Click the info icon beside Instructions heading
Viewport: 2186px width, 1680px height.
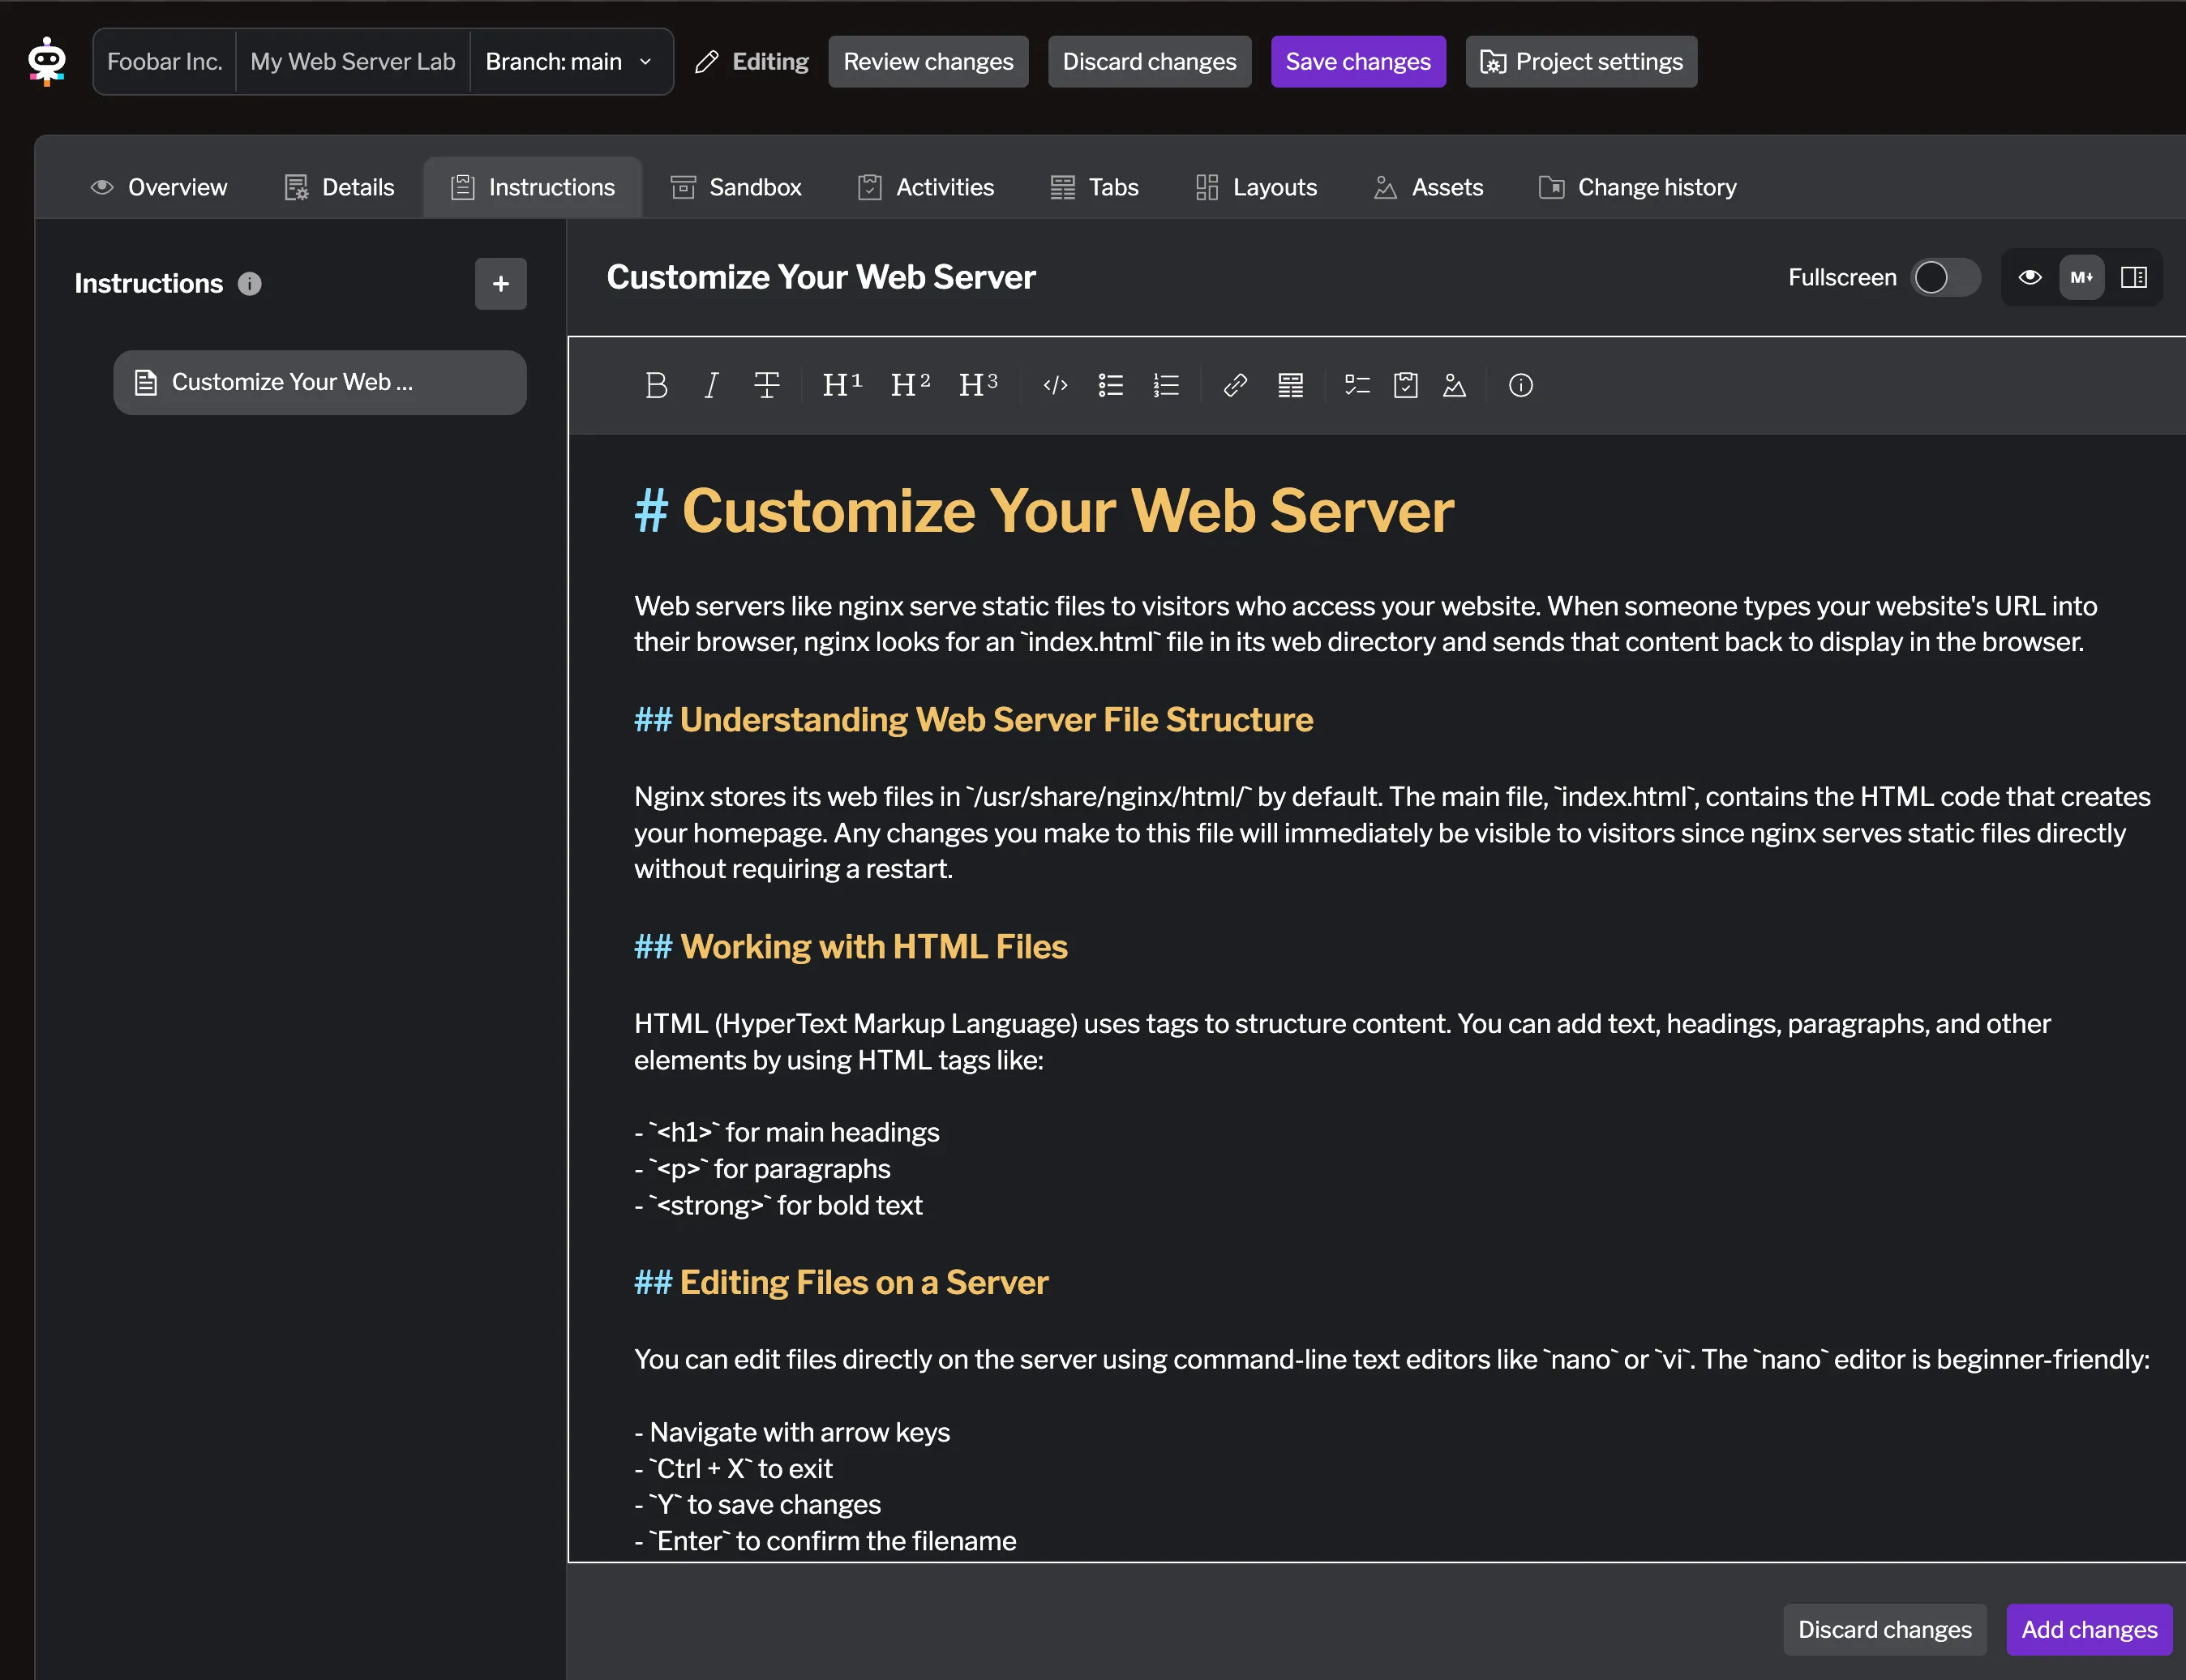(250, 284)
